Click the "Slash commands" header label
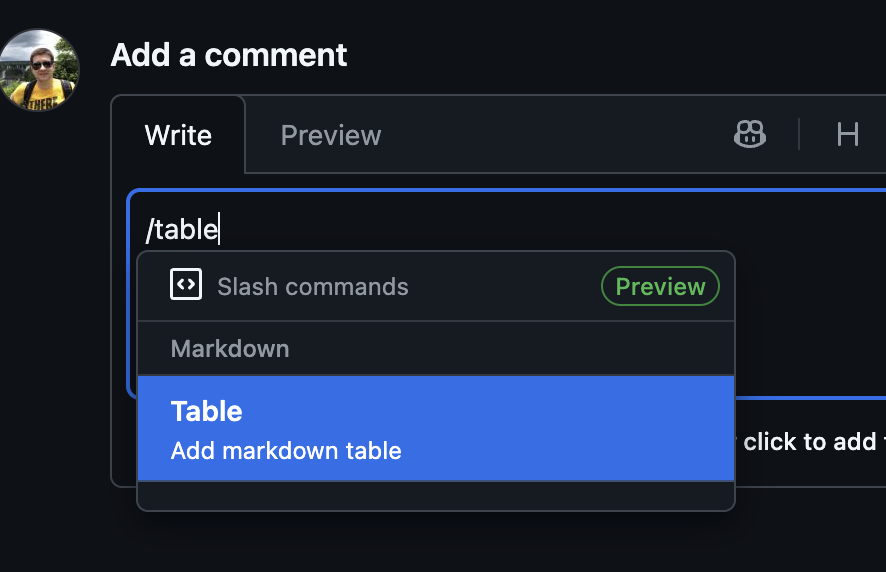 pyautogui.click(x=313, y=287)
